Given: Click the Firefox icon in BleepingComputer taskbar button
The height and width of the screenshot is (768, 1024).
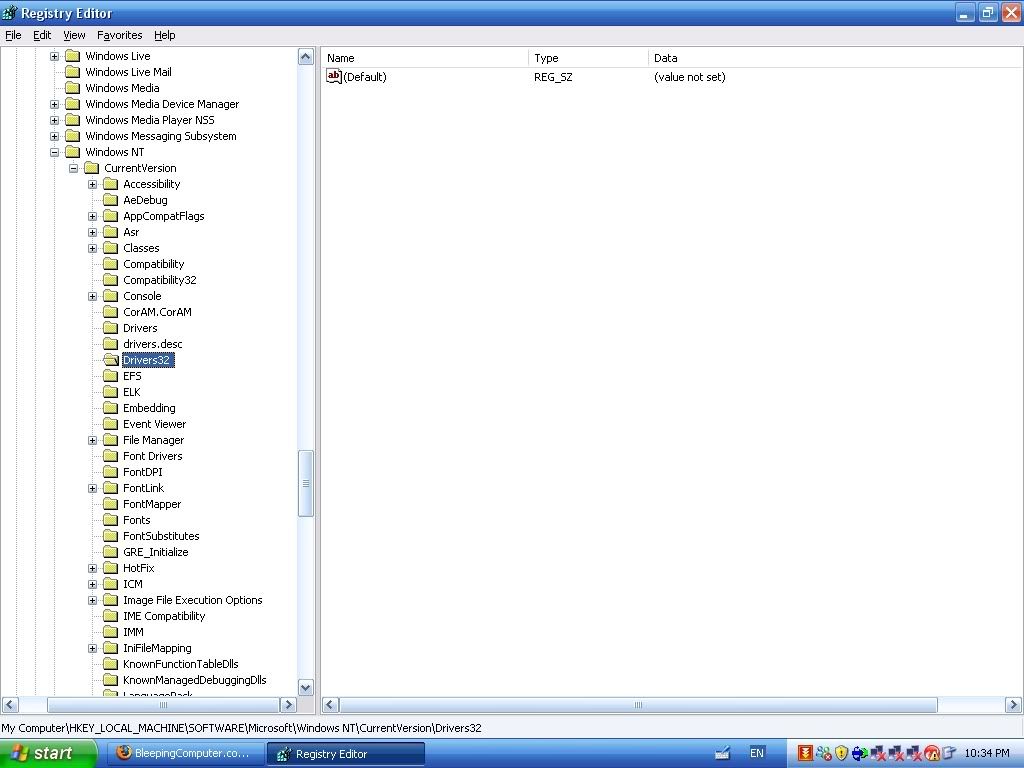Looking at the screenshot, I should tap(123, 752).
